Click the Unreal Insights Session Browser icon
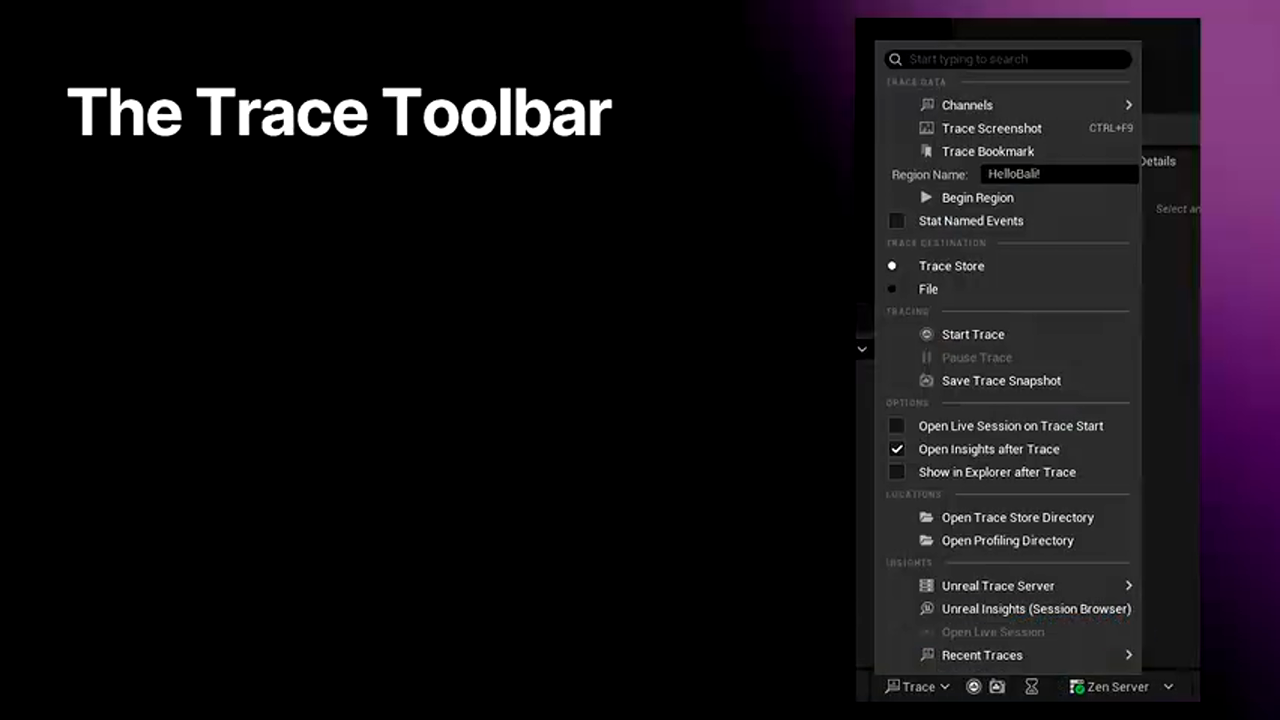This screenshot has width=1280, height=720. click(x=927, y=609)
